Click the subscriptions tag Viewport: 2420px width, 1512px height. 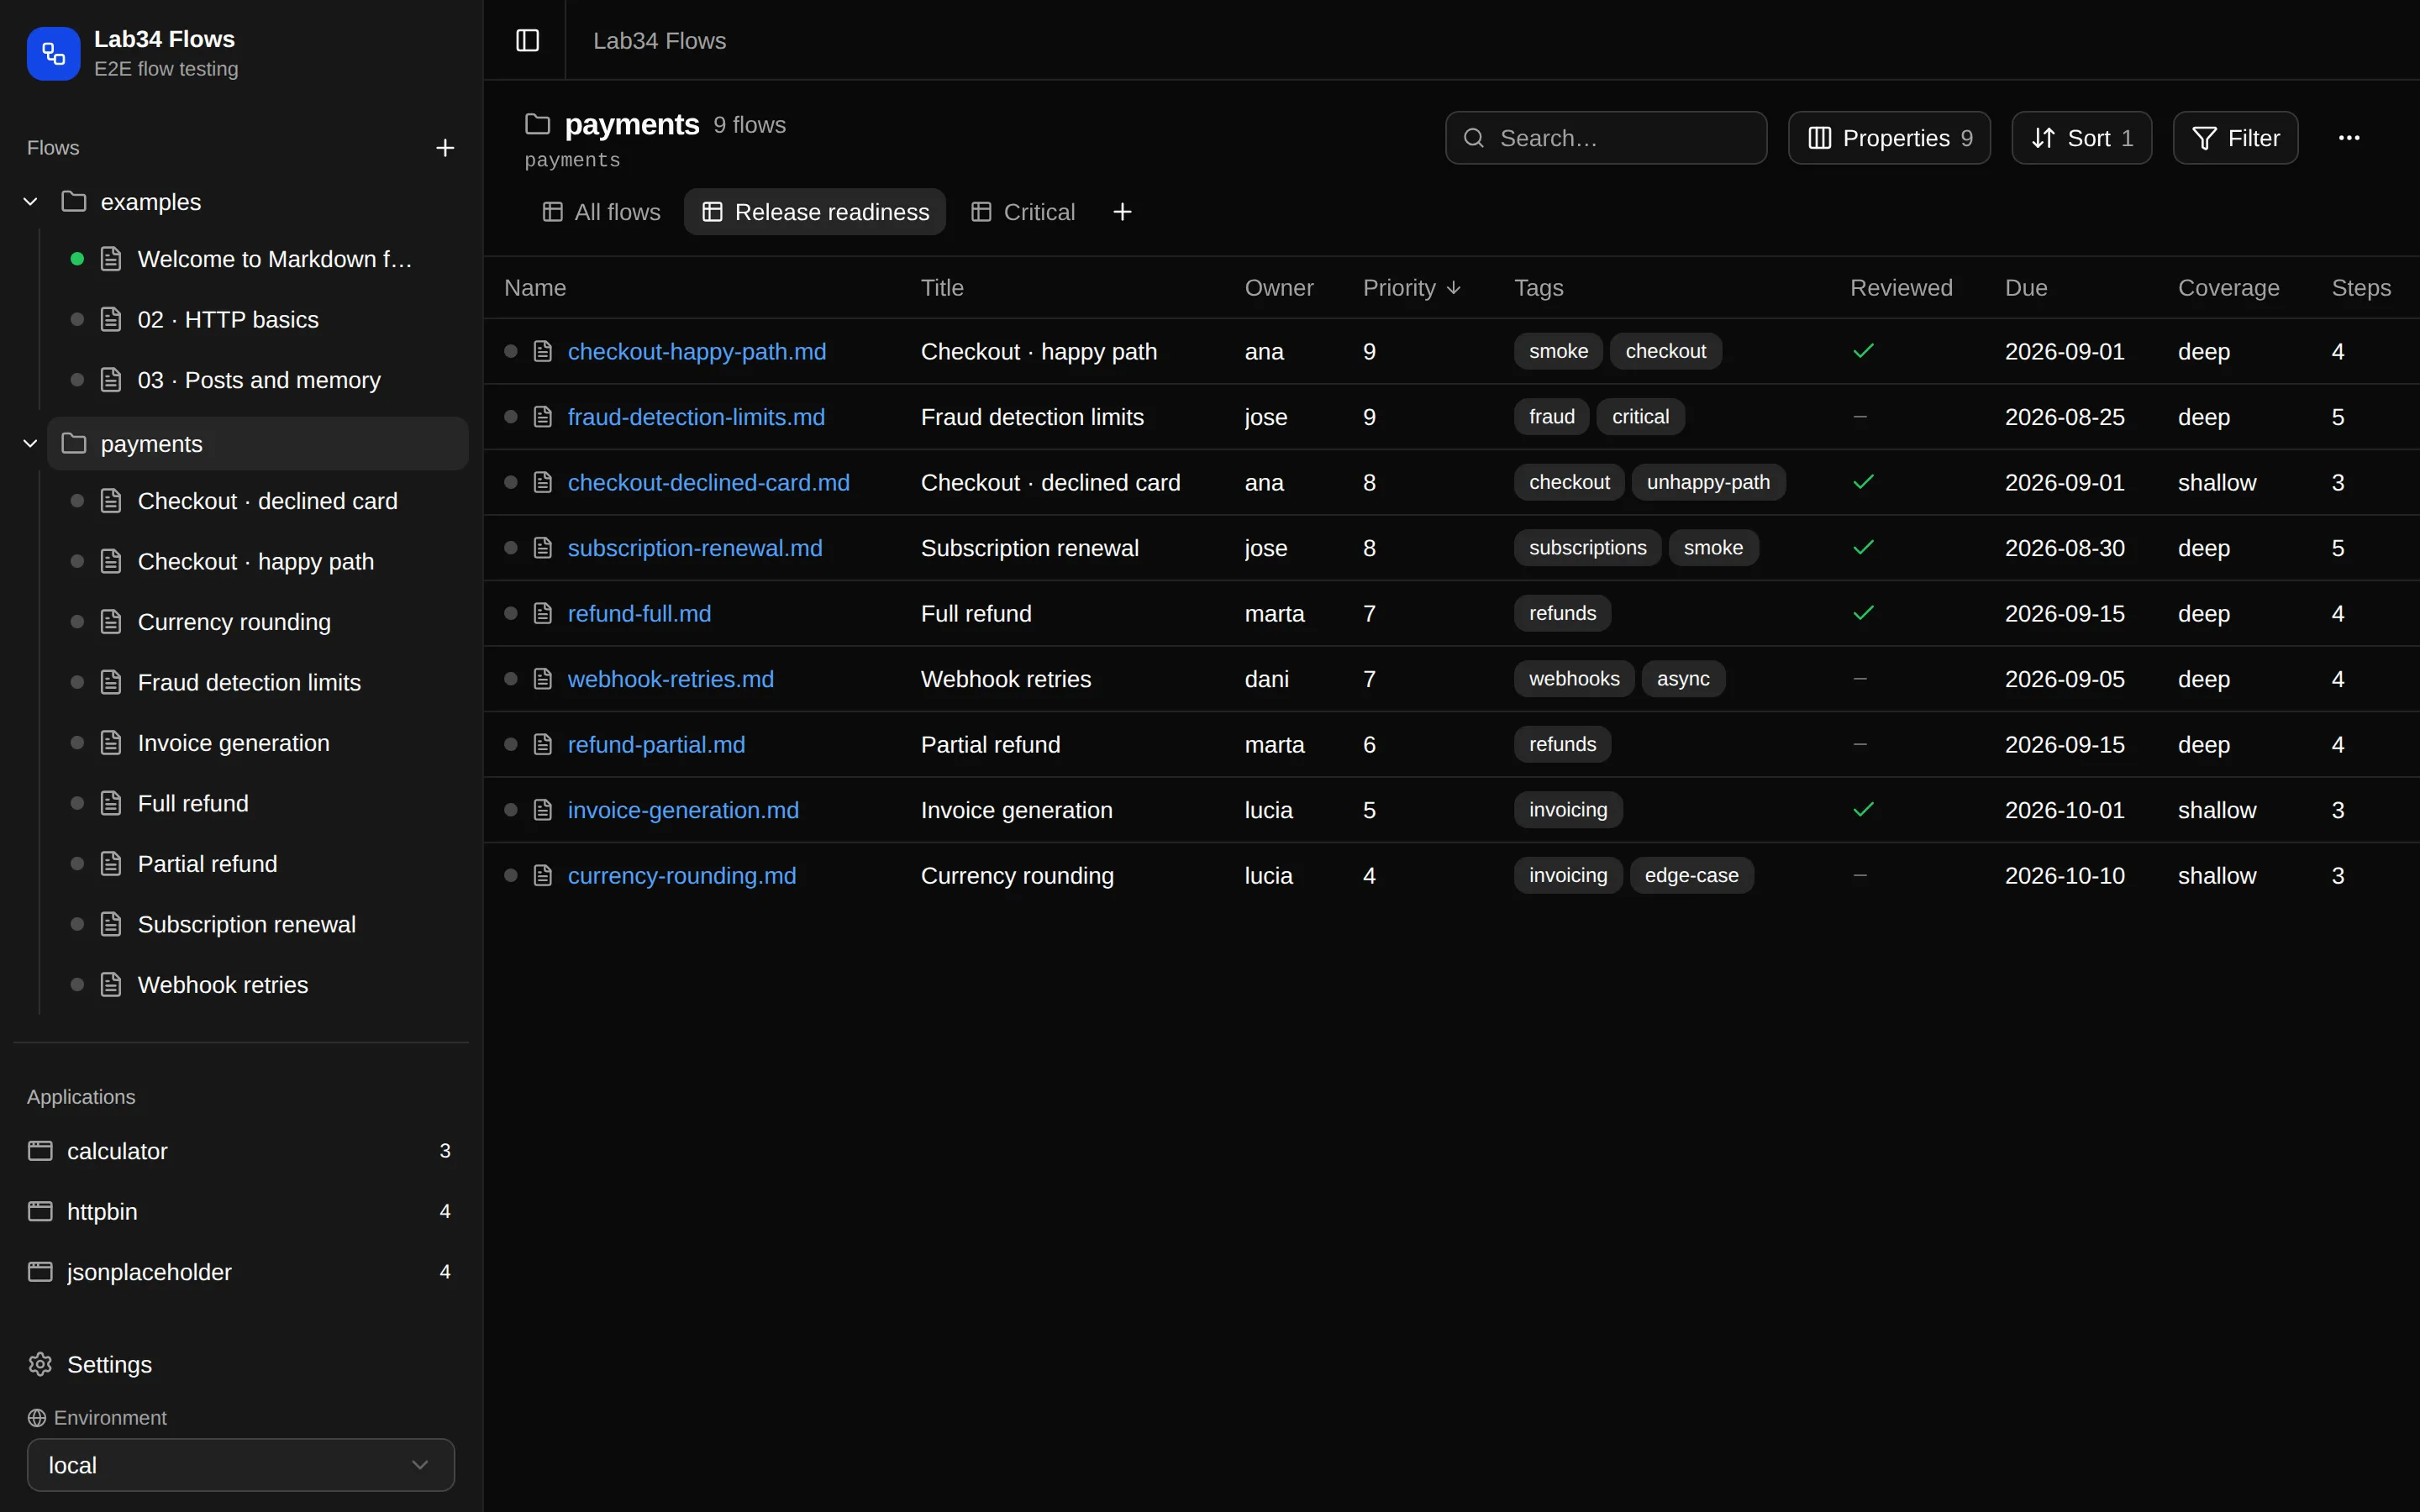click(1587, 548)
